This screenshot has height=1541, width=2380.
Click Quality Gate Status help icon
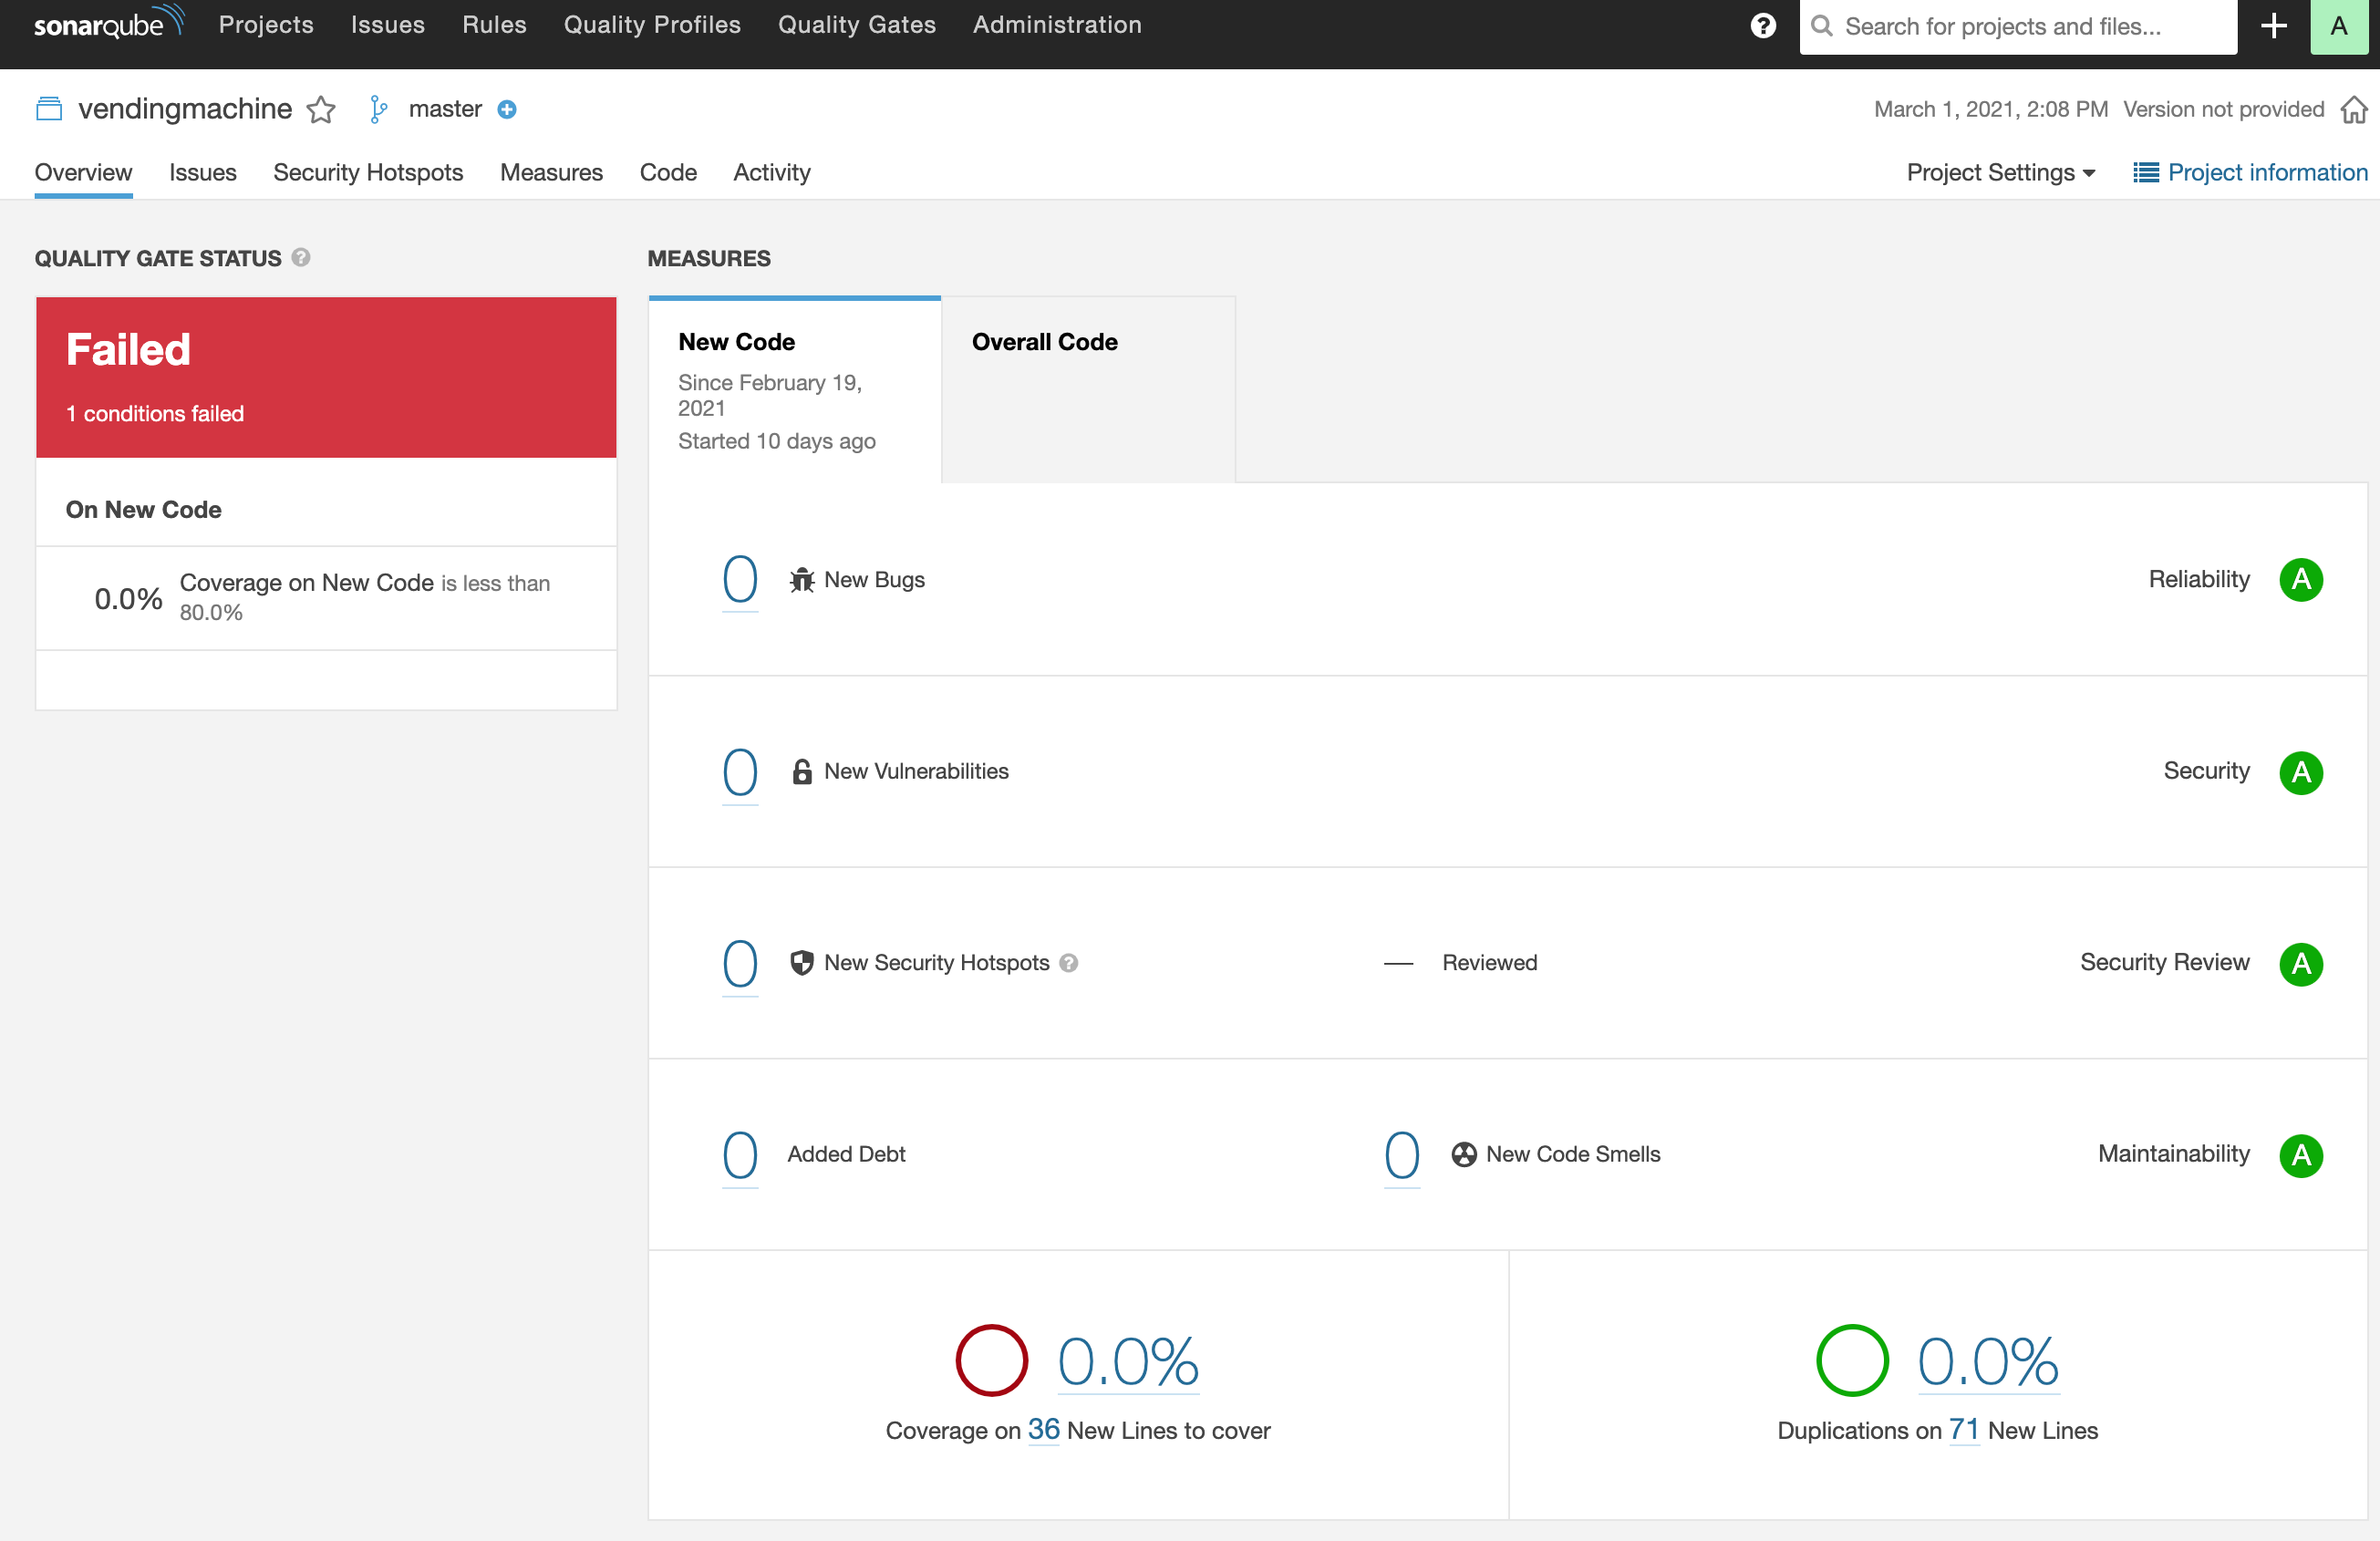click(301, 258)
